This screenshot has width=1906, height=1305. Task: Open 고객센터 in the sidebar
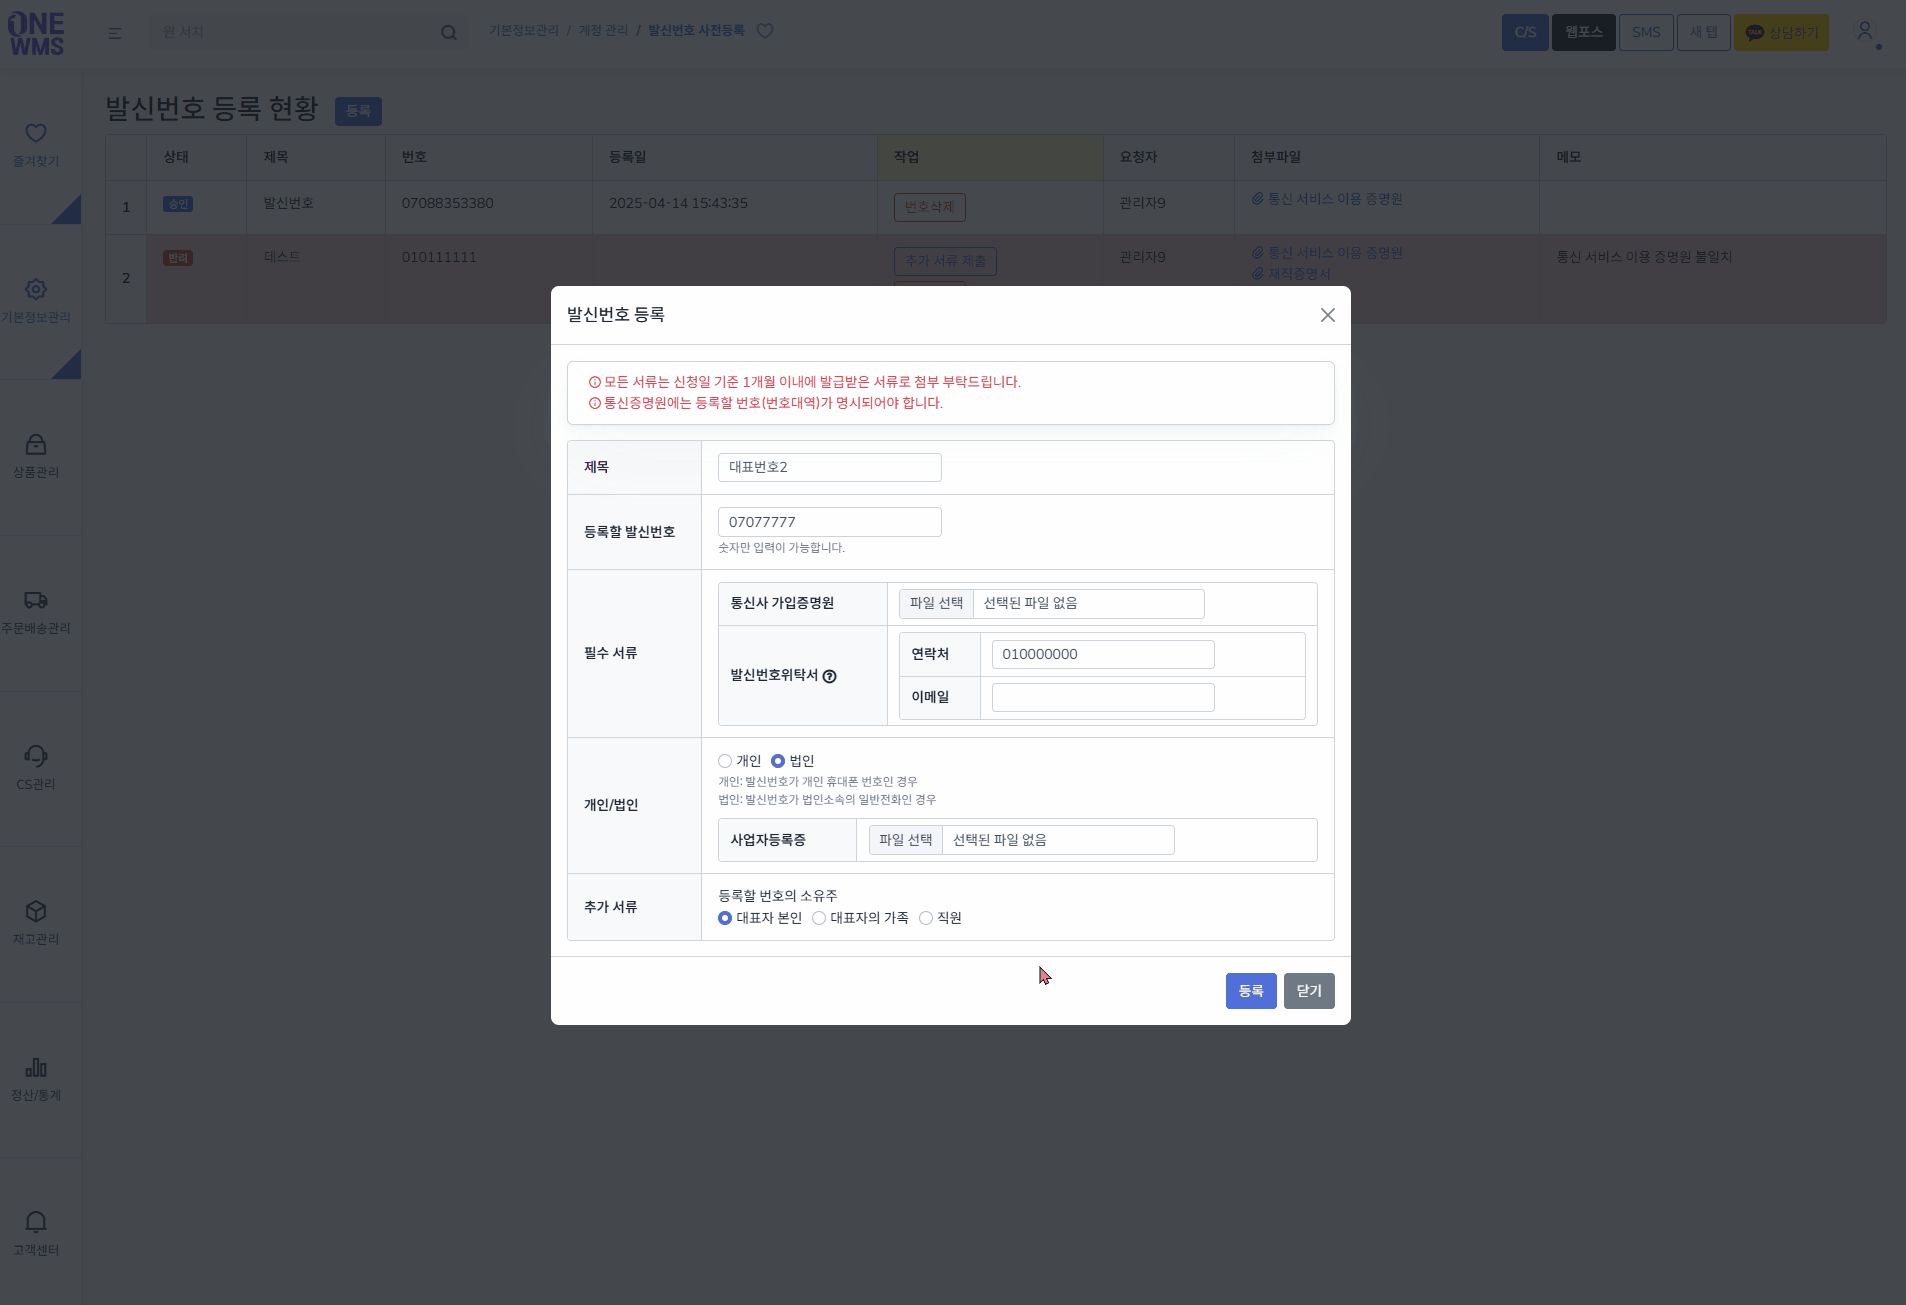[36, 1235]
